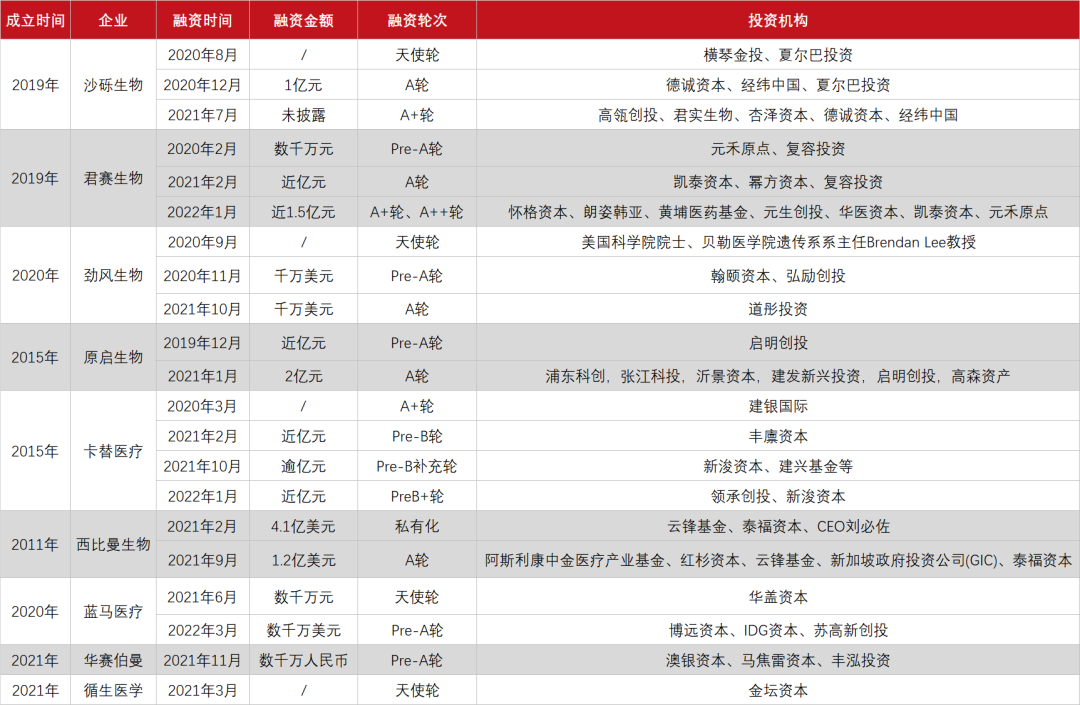
Task: Select the 2021年11月 funding date cell
Action: coord(202,660)
